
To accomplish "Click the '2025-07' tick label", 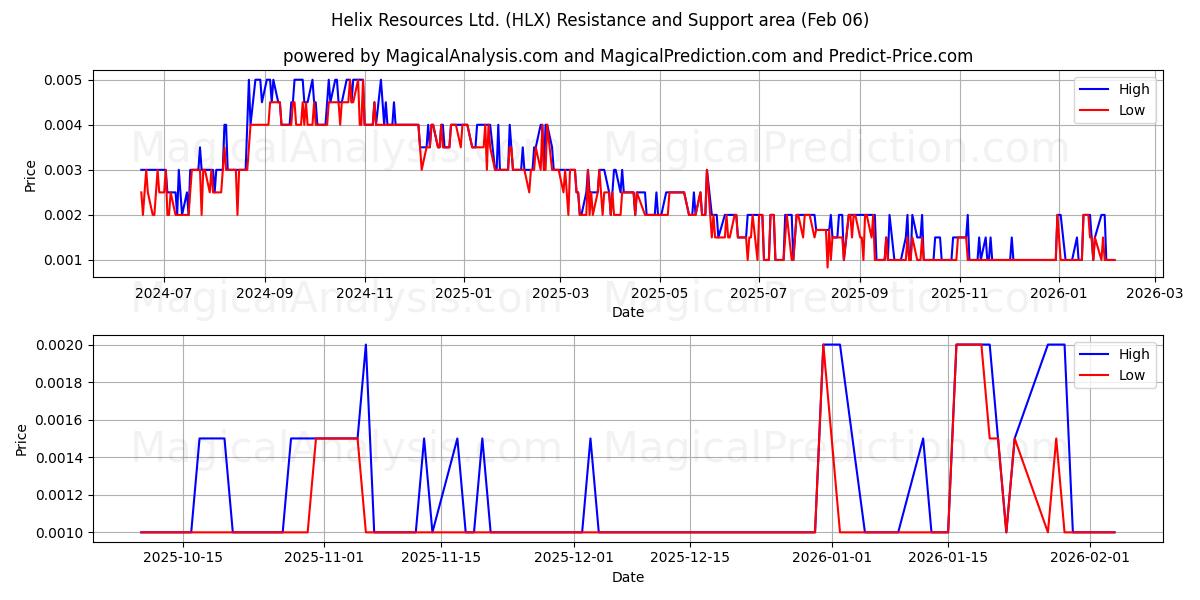I will click(760, 294).
